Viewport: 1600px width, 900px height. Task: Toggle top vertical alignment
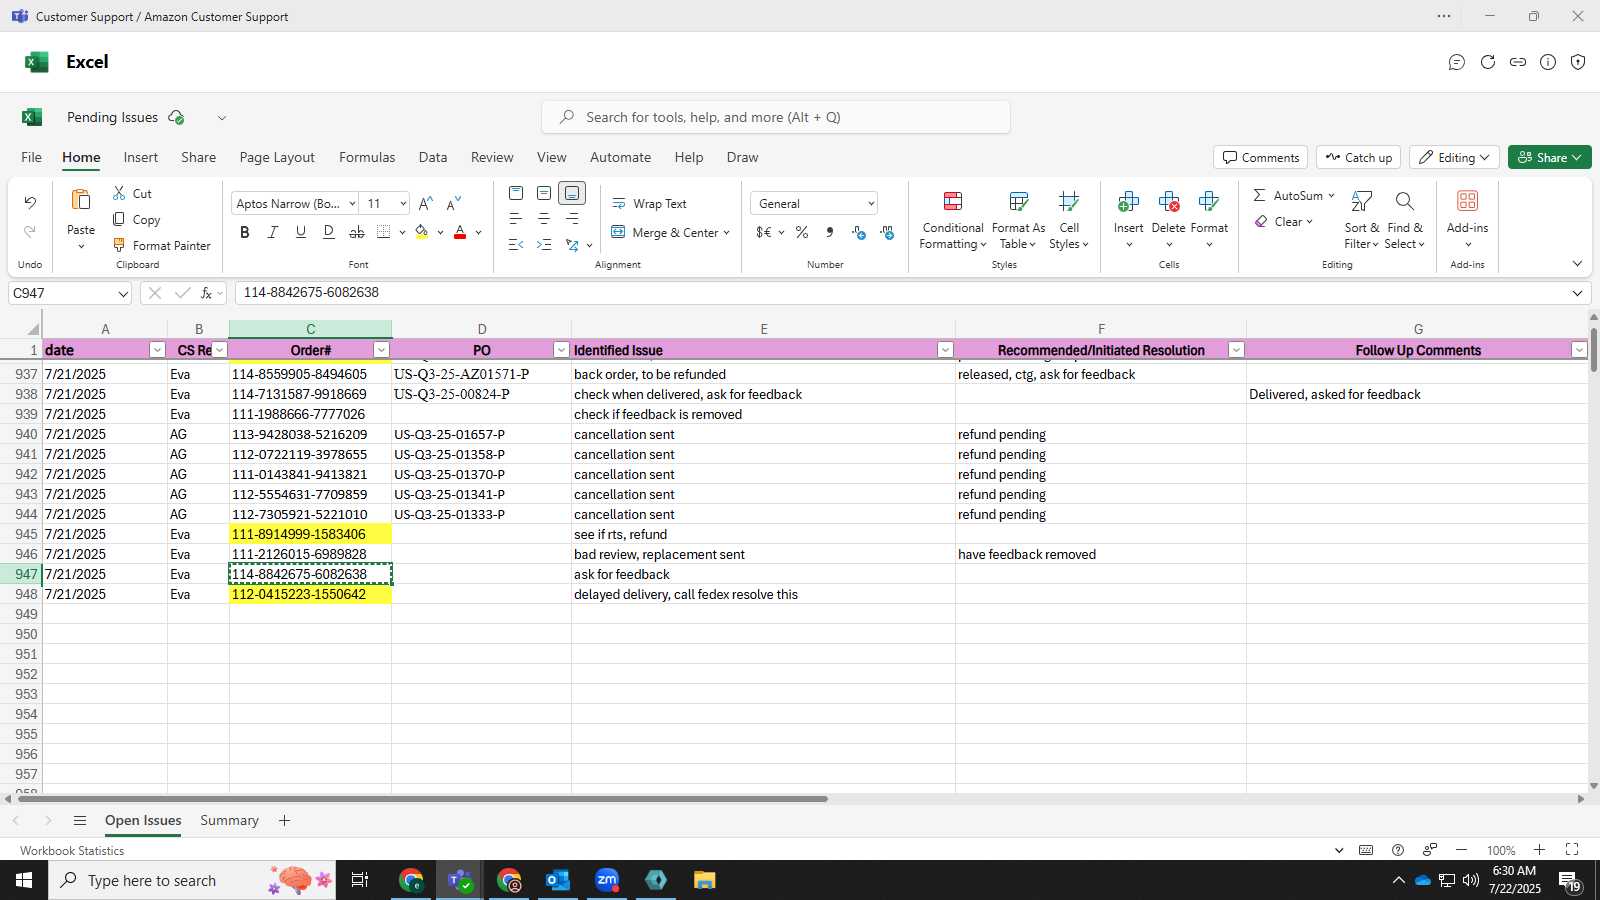pyautogui.click(x=516, y=193)
